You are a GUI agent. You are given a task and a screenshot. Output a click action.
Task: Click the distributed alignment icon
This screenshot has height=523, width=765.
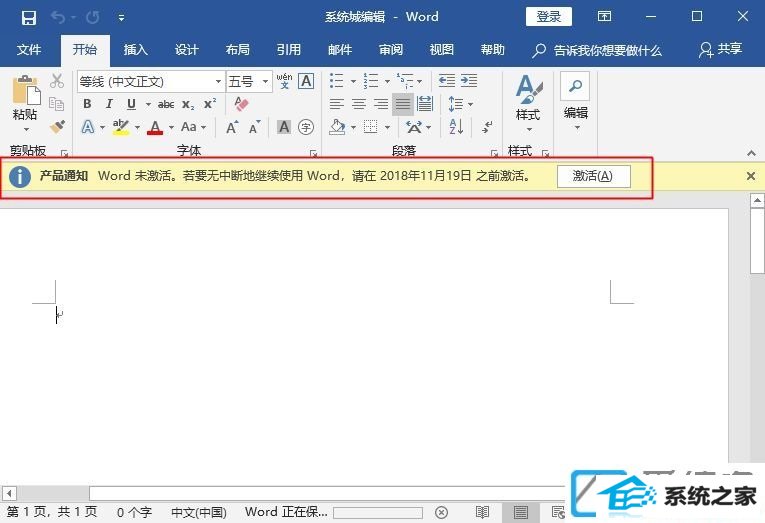click(425, 104)
